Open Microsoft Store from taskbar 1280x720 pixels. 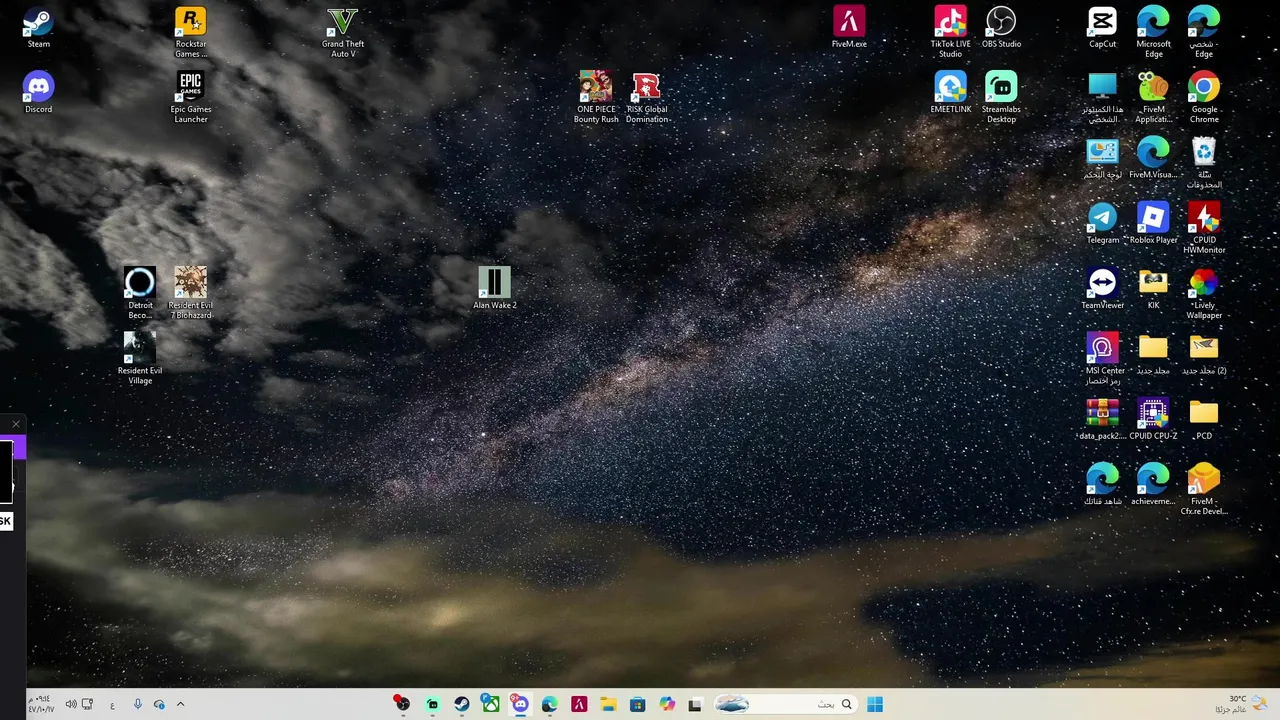637,704
